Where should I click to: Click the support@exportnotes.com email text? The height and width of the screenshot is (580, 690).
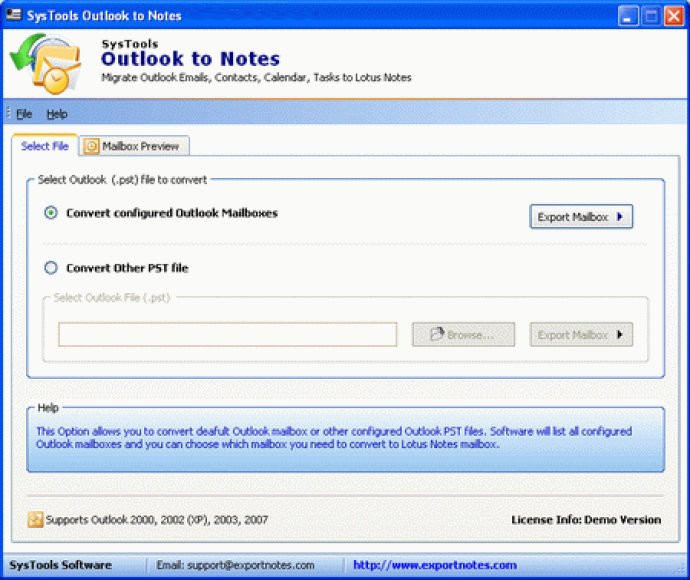click(251, 565)
